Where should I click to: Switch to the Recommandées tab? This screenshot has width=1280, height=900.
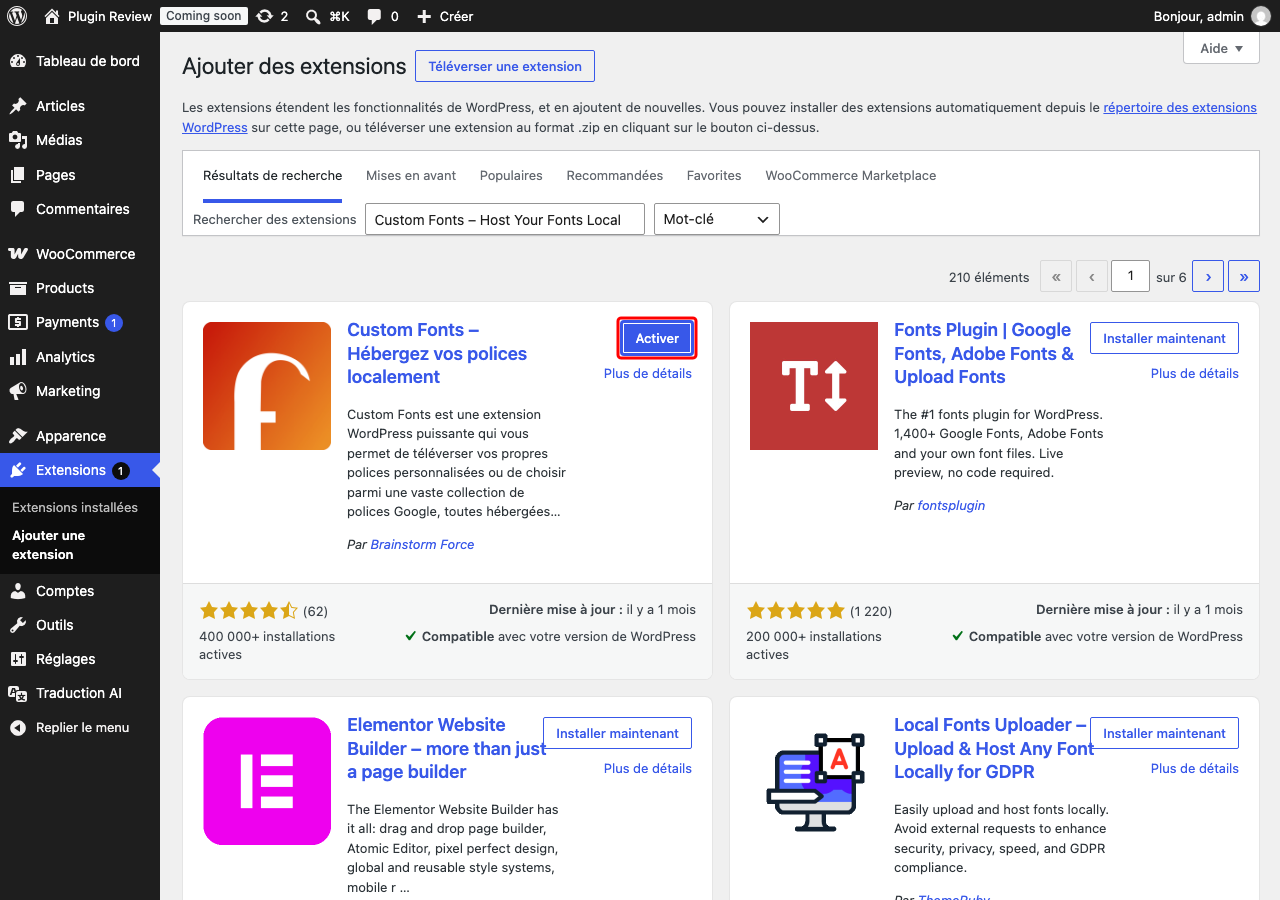(615, 175)
